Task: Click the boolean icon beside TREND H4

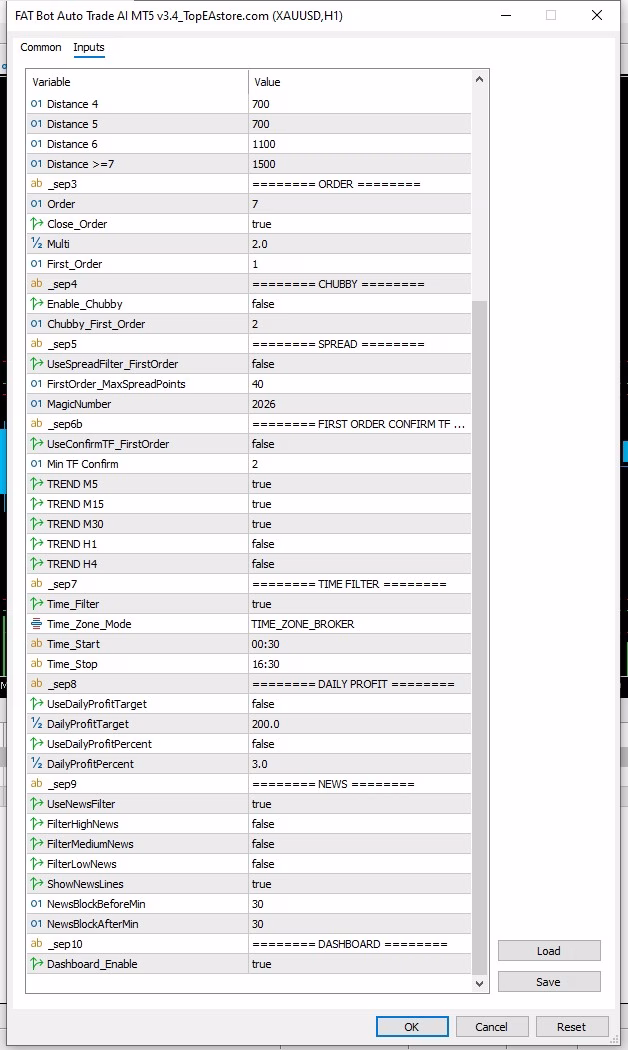Action: (36, 564)
